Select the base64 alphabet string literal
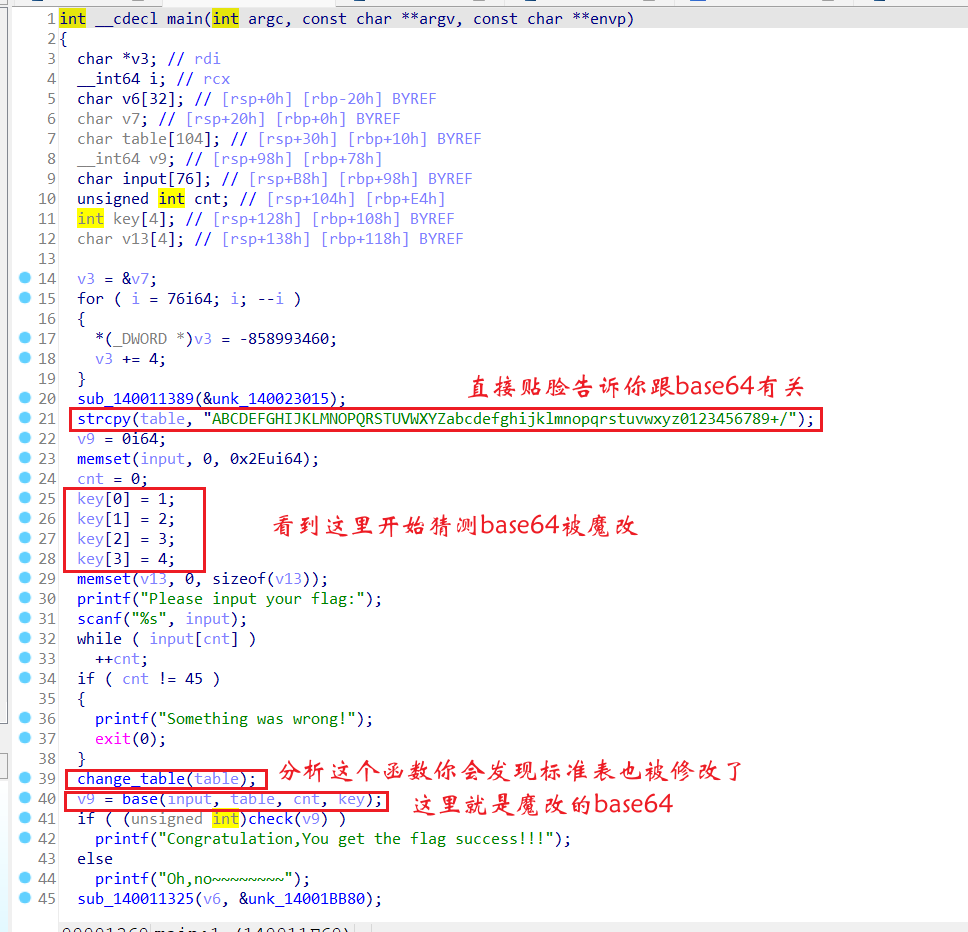This screenshot has height=932, width=968. pos(500,419)
